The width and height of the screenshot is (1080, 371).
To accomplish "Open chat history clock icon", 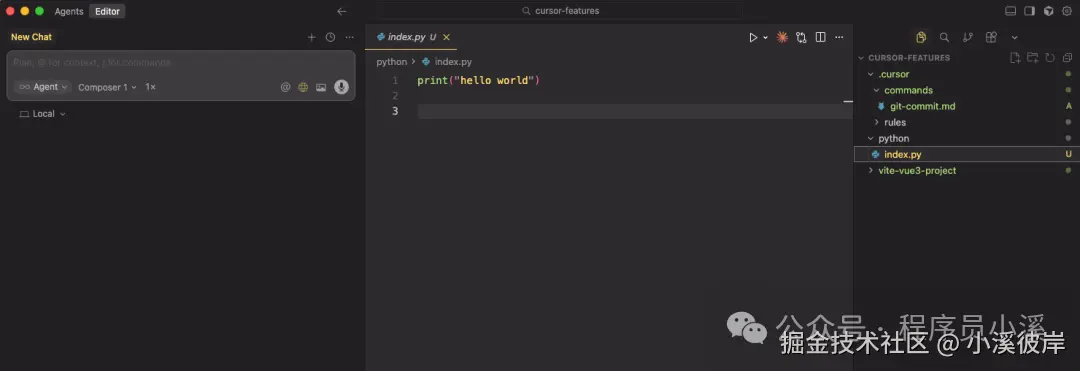I will point(331,37).
